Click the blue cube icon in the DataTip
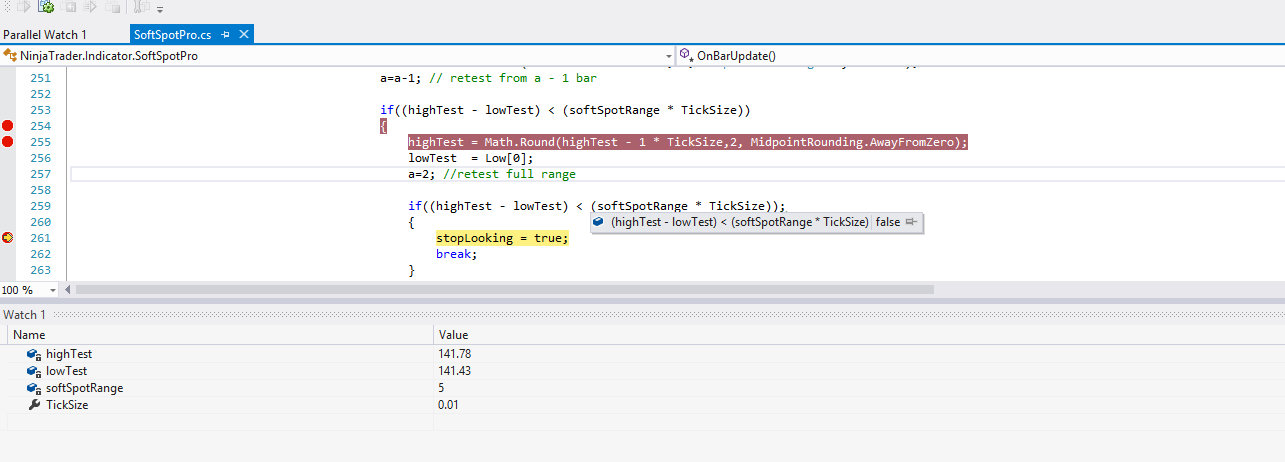 [x=599, y=222]
